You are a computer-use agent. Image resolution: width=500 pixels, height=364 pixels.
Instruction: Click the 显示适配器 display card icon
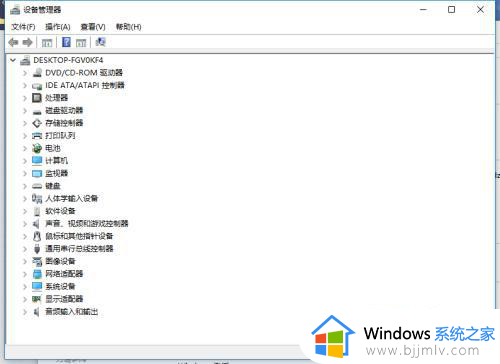[37, 299]
